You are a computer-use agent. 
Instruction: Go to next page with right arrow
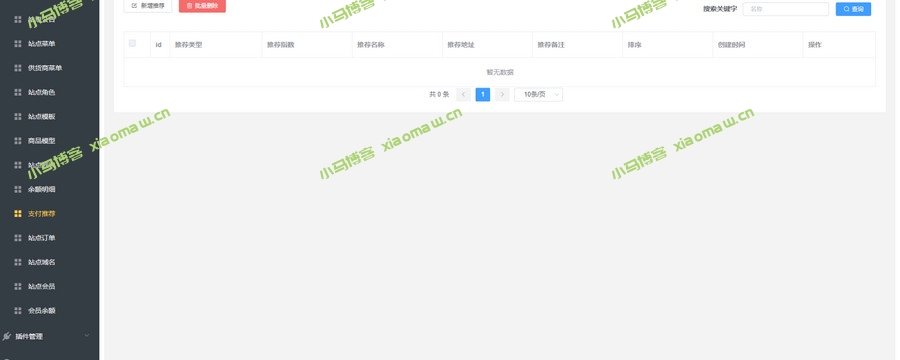(x=502, y=95)
